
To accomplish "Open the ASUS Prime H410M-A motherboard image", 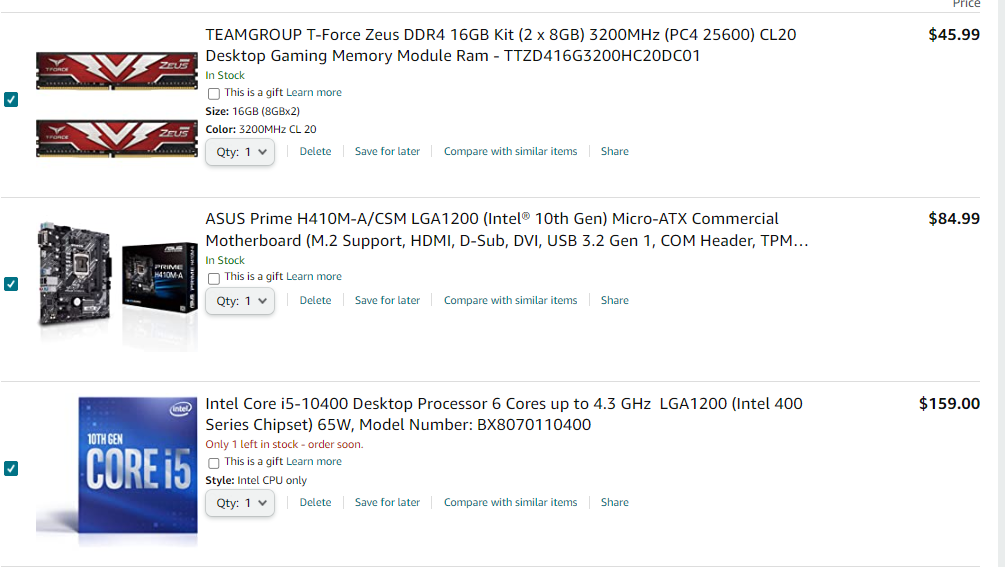I will [x=117, y=283].
